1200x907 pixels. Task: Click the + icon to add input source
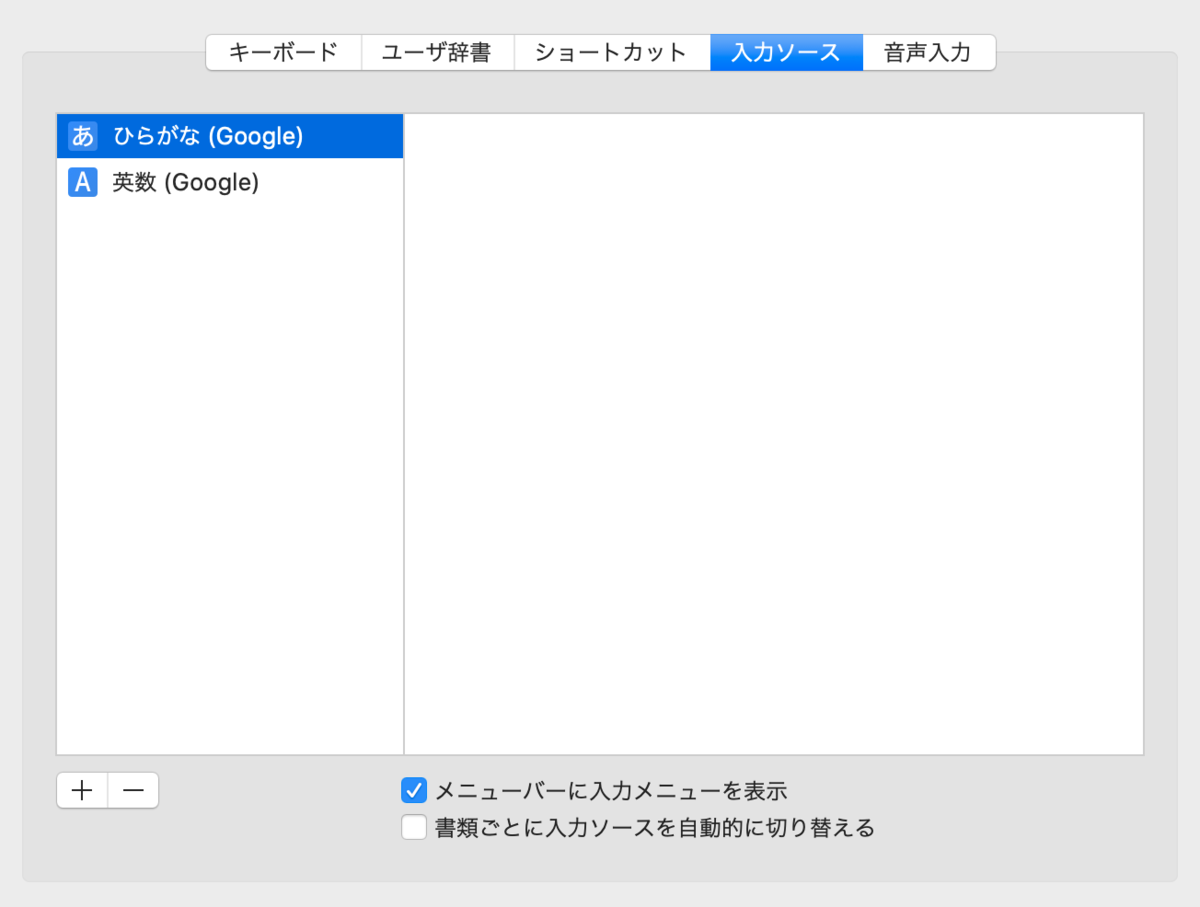click(x=81, y=790)
